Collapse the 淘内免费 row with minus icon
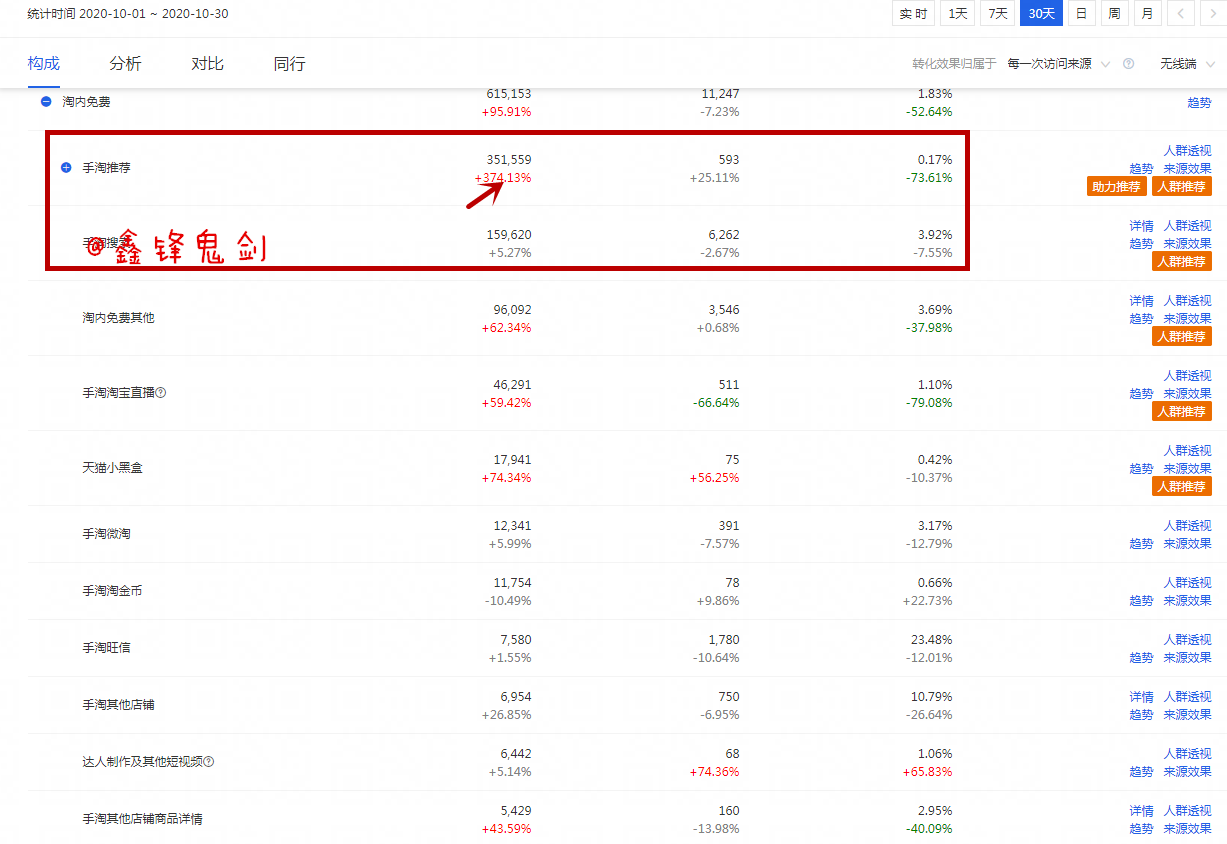Image resolution: width=1227 pixels, height=844 pixels. click(x=46, y=102)
